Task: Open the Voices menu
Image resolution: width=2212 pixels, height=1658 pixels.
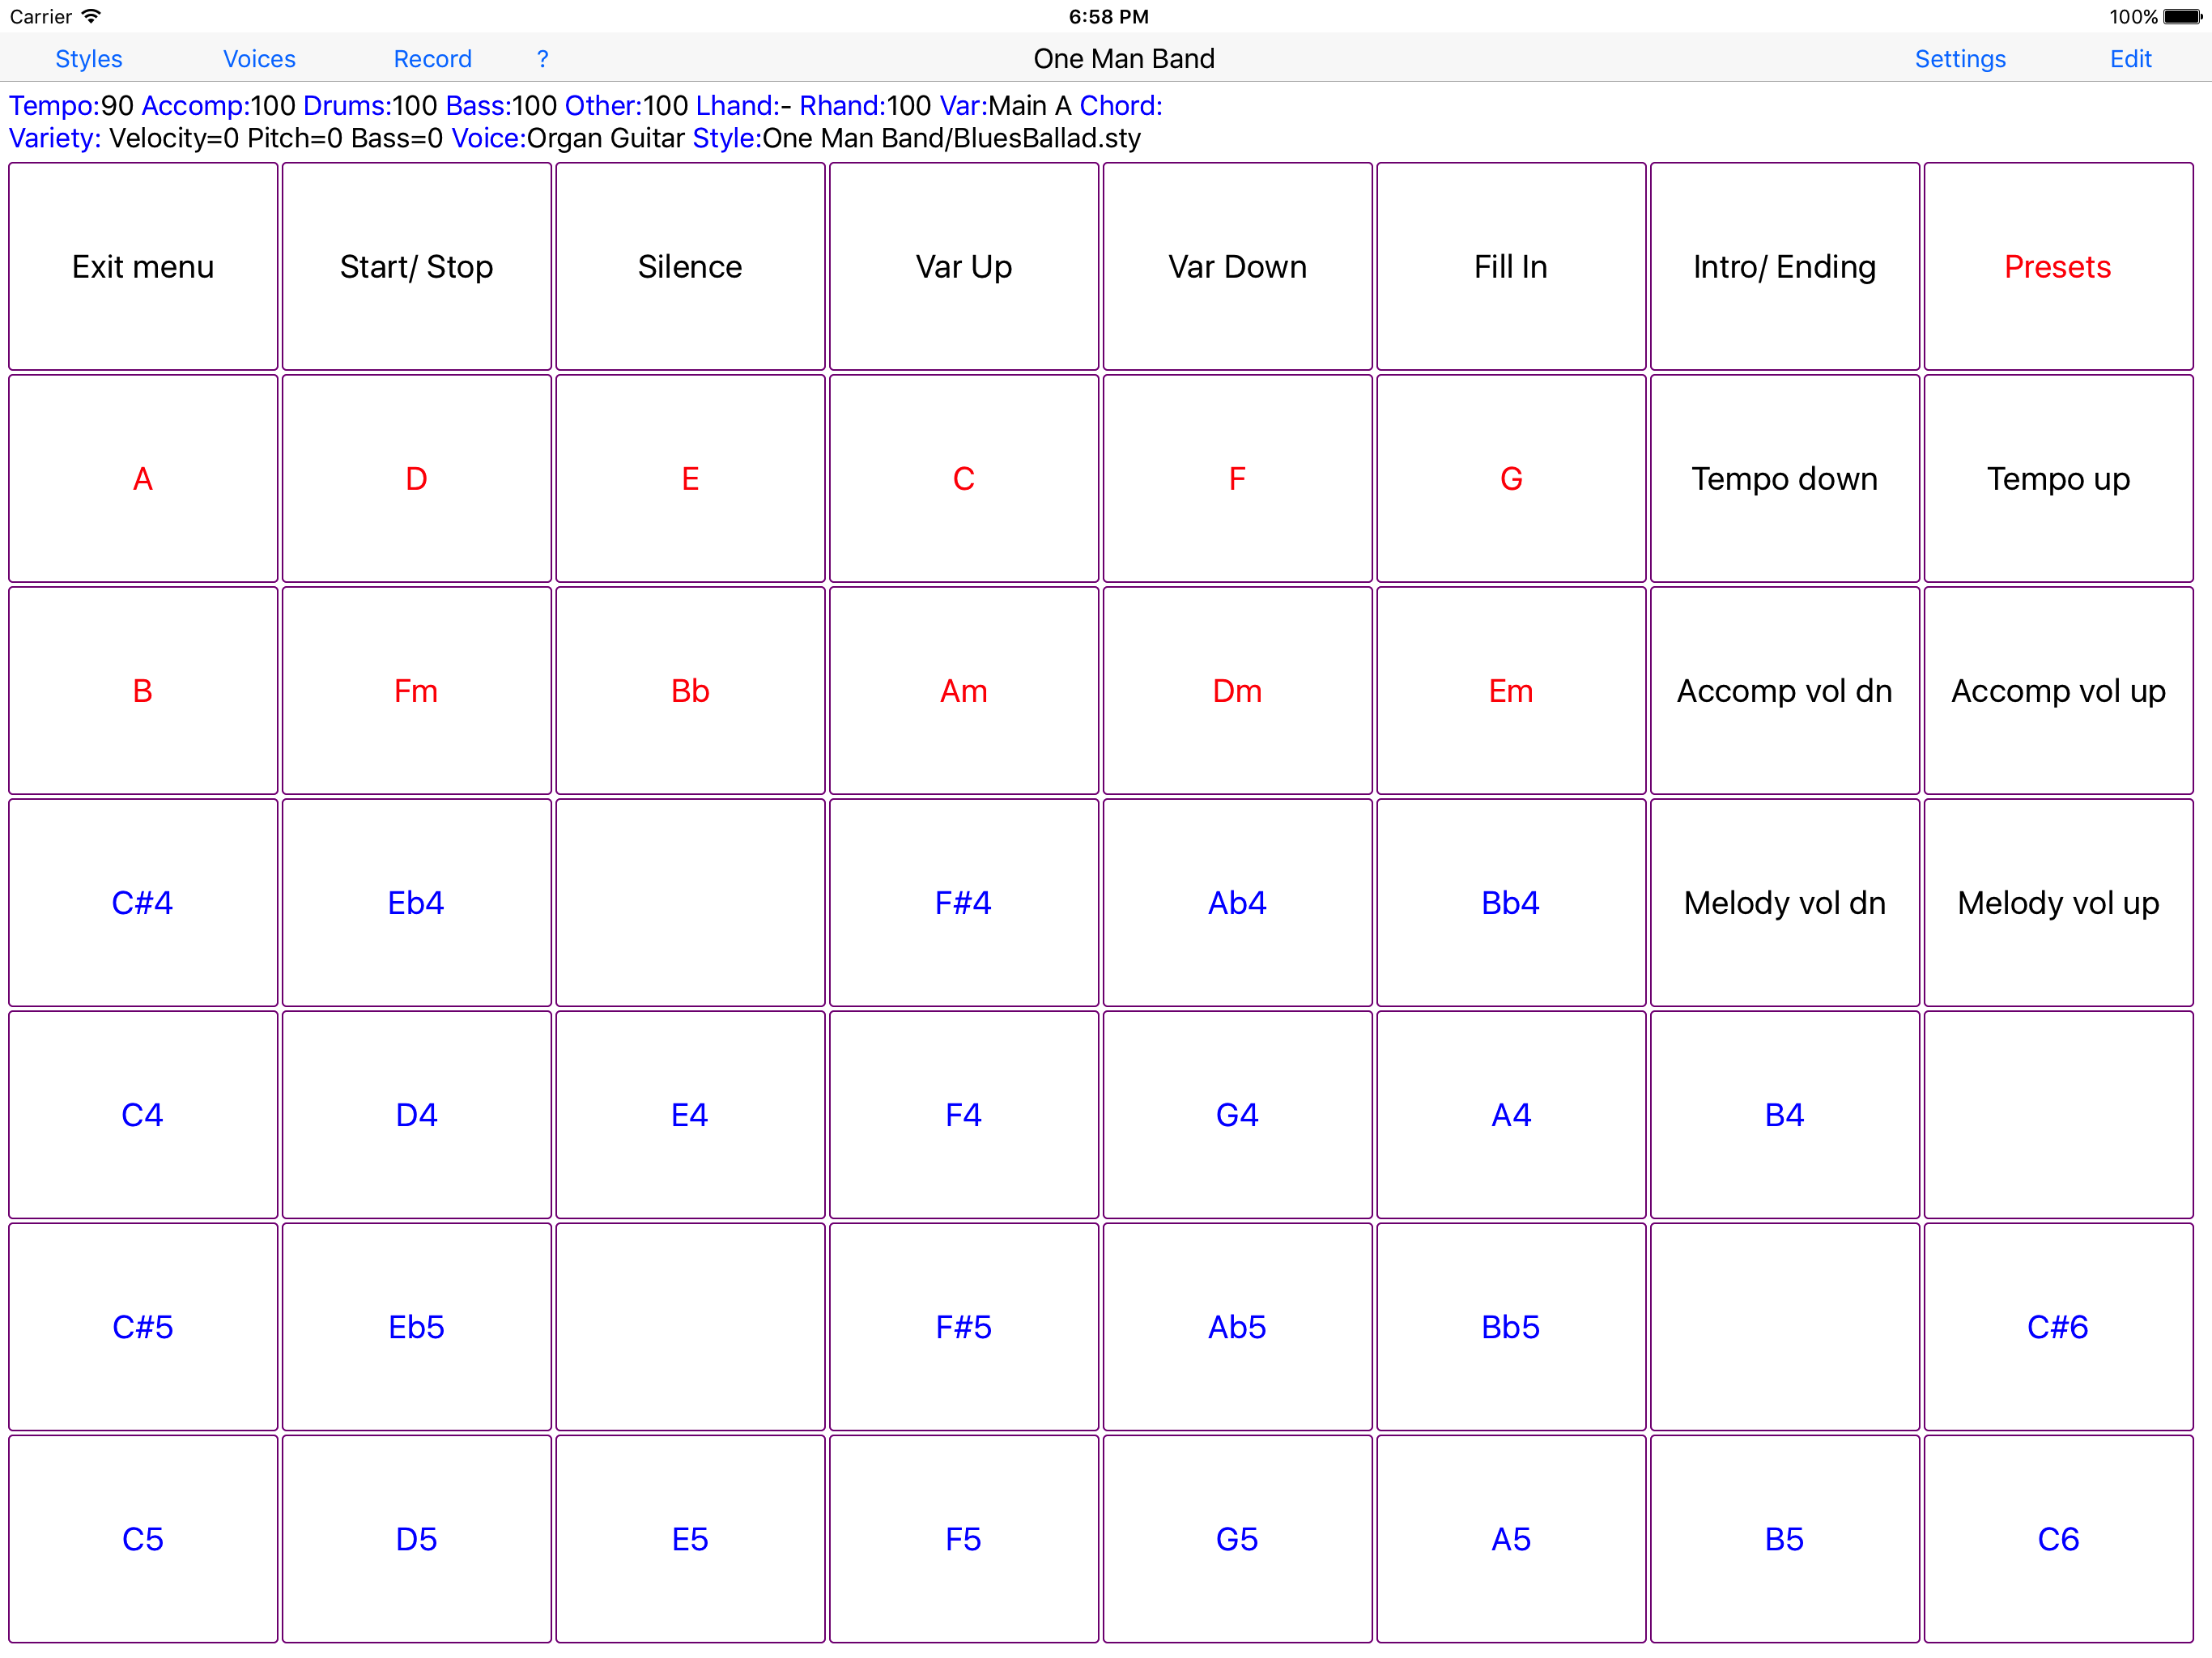Action: coord(259,59)
